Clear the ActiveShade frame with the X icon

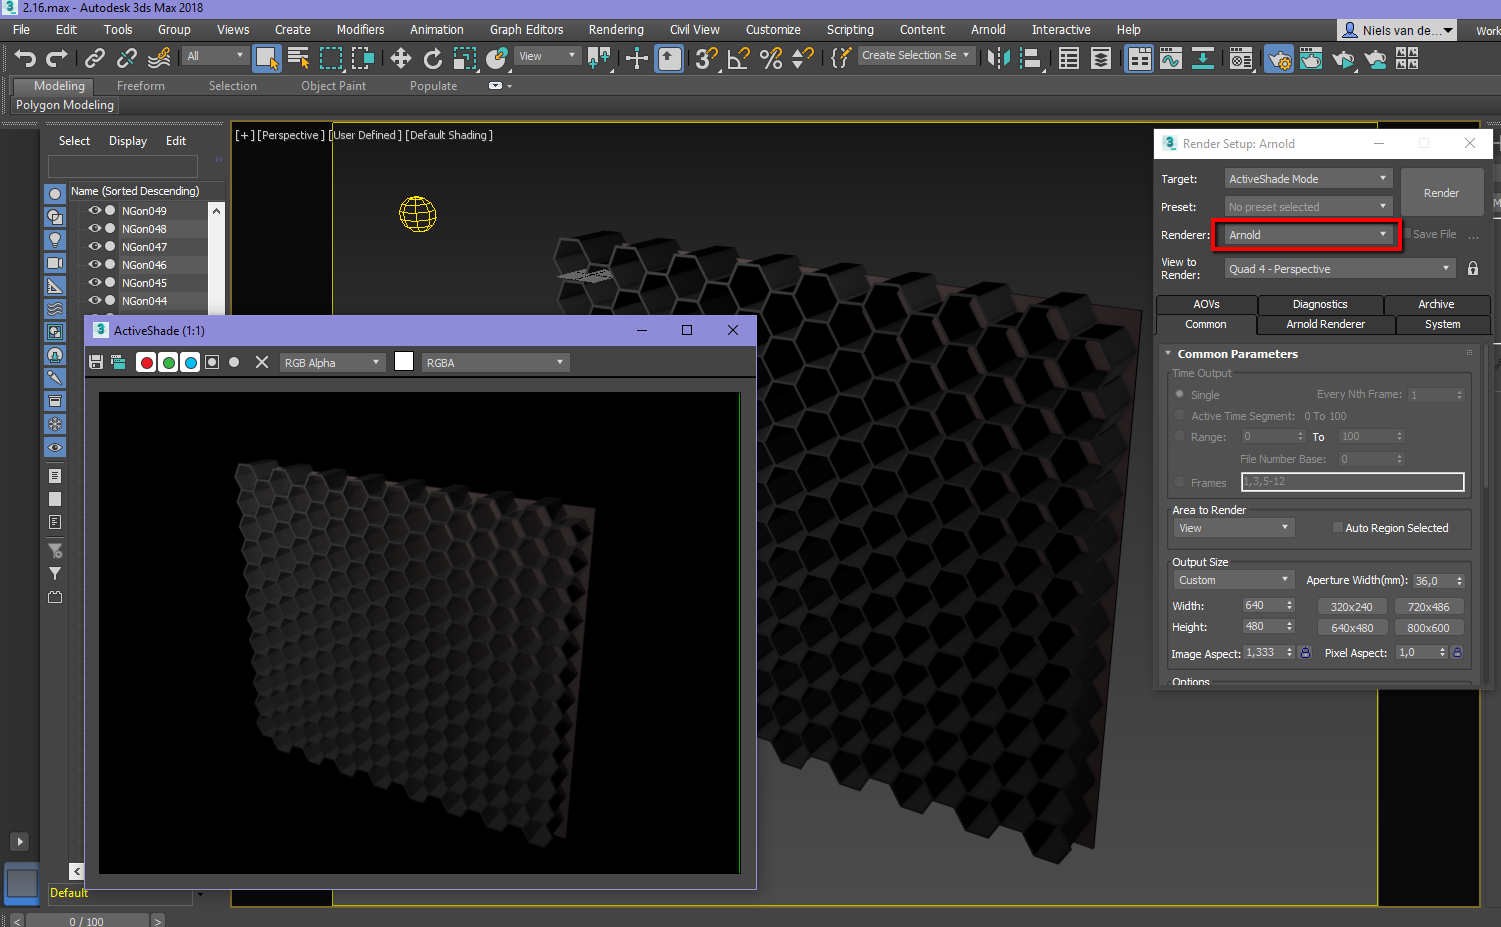click(x=262, y=363)
